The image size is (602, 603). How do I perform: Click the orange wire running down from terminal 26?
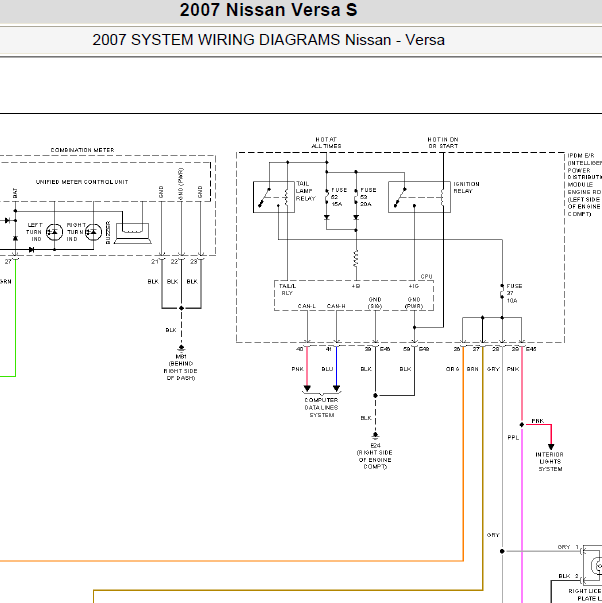[463, 454]
